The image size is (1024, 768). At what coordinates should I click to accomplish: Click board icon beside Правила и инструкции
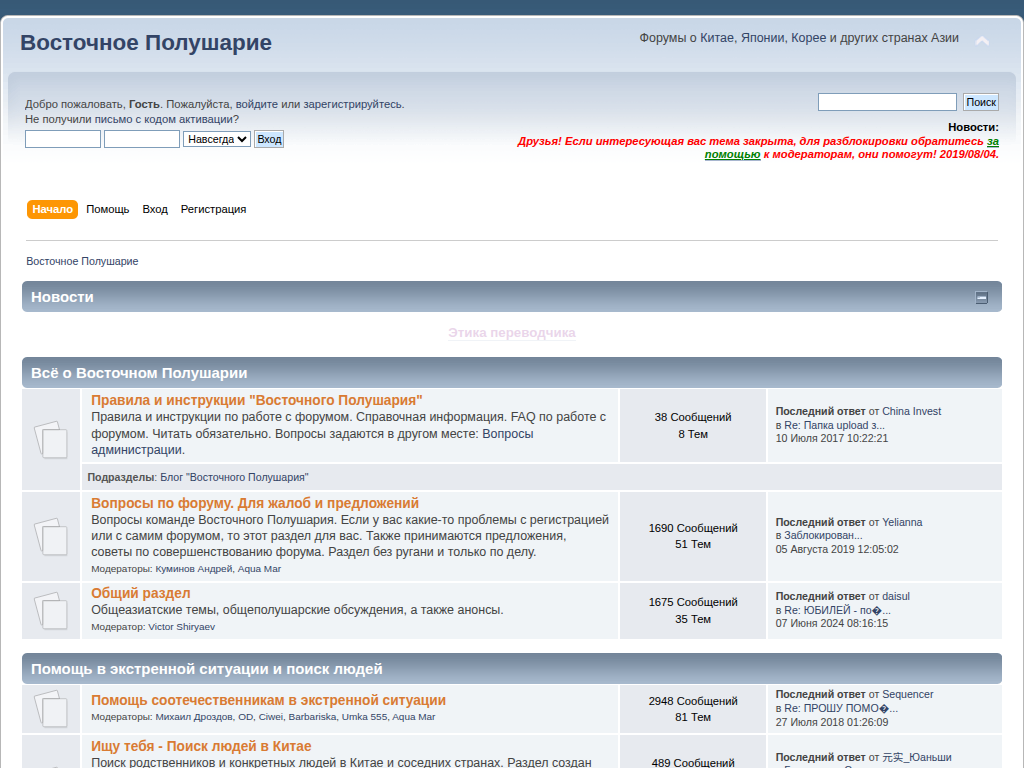coord(51,439)
